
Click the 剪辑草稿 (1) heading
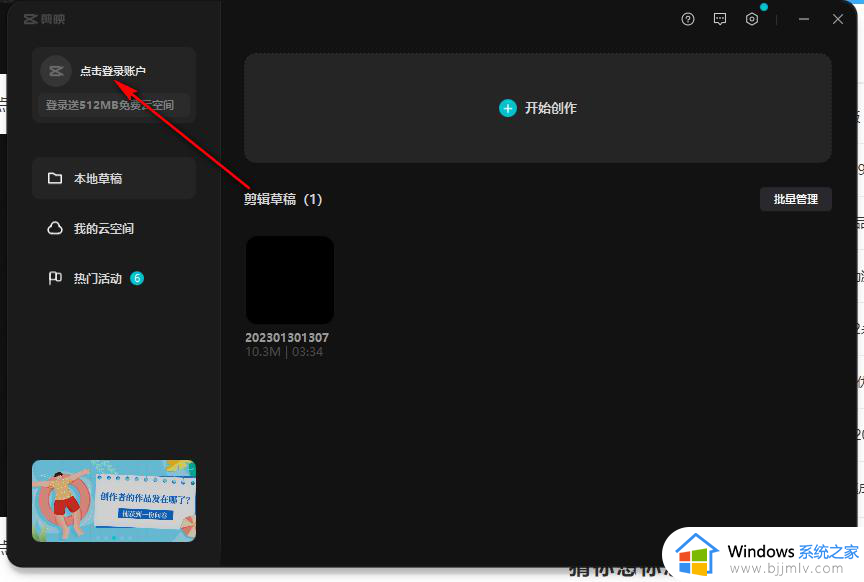(283, 199)
